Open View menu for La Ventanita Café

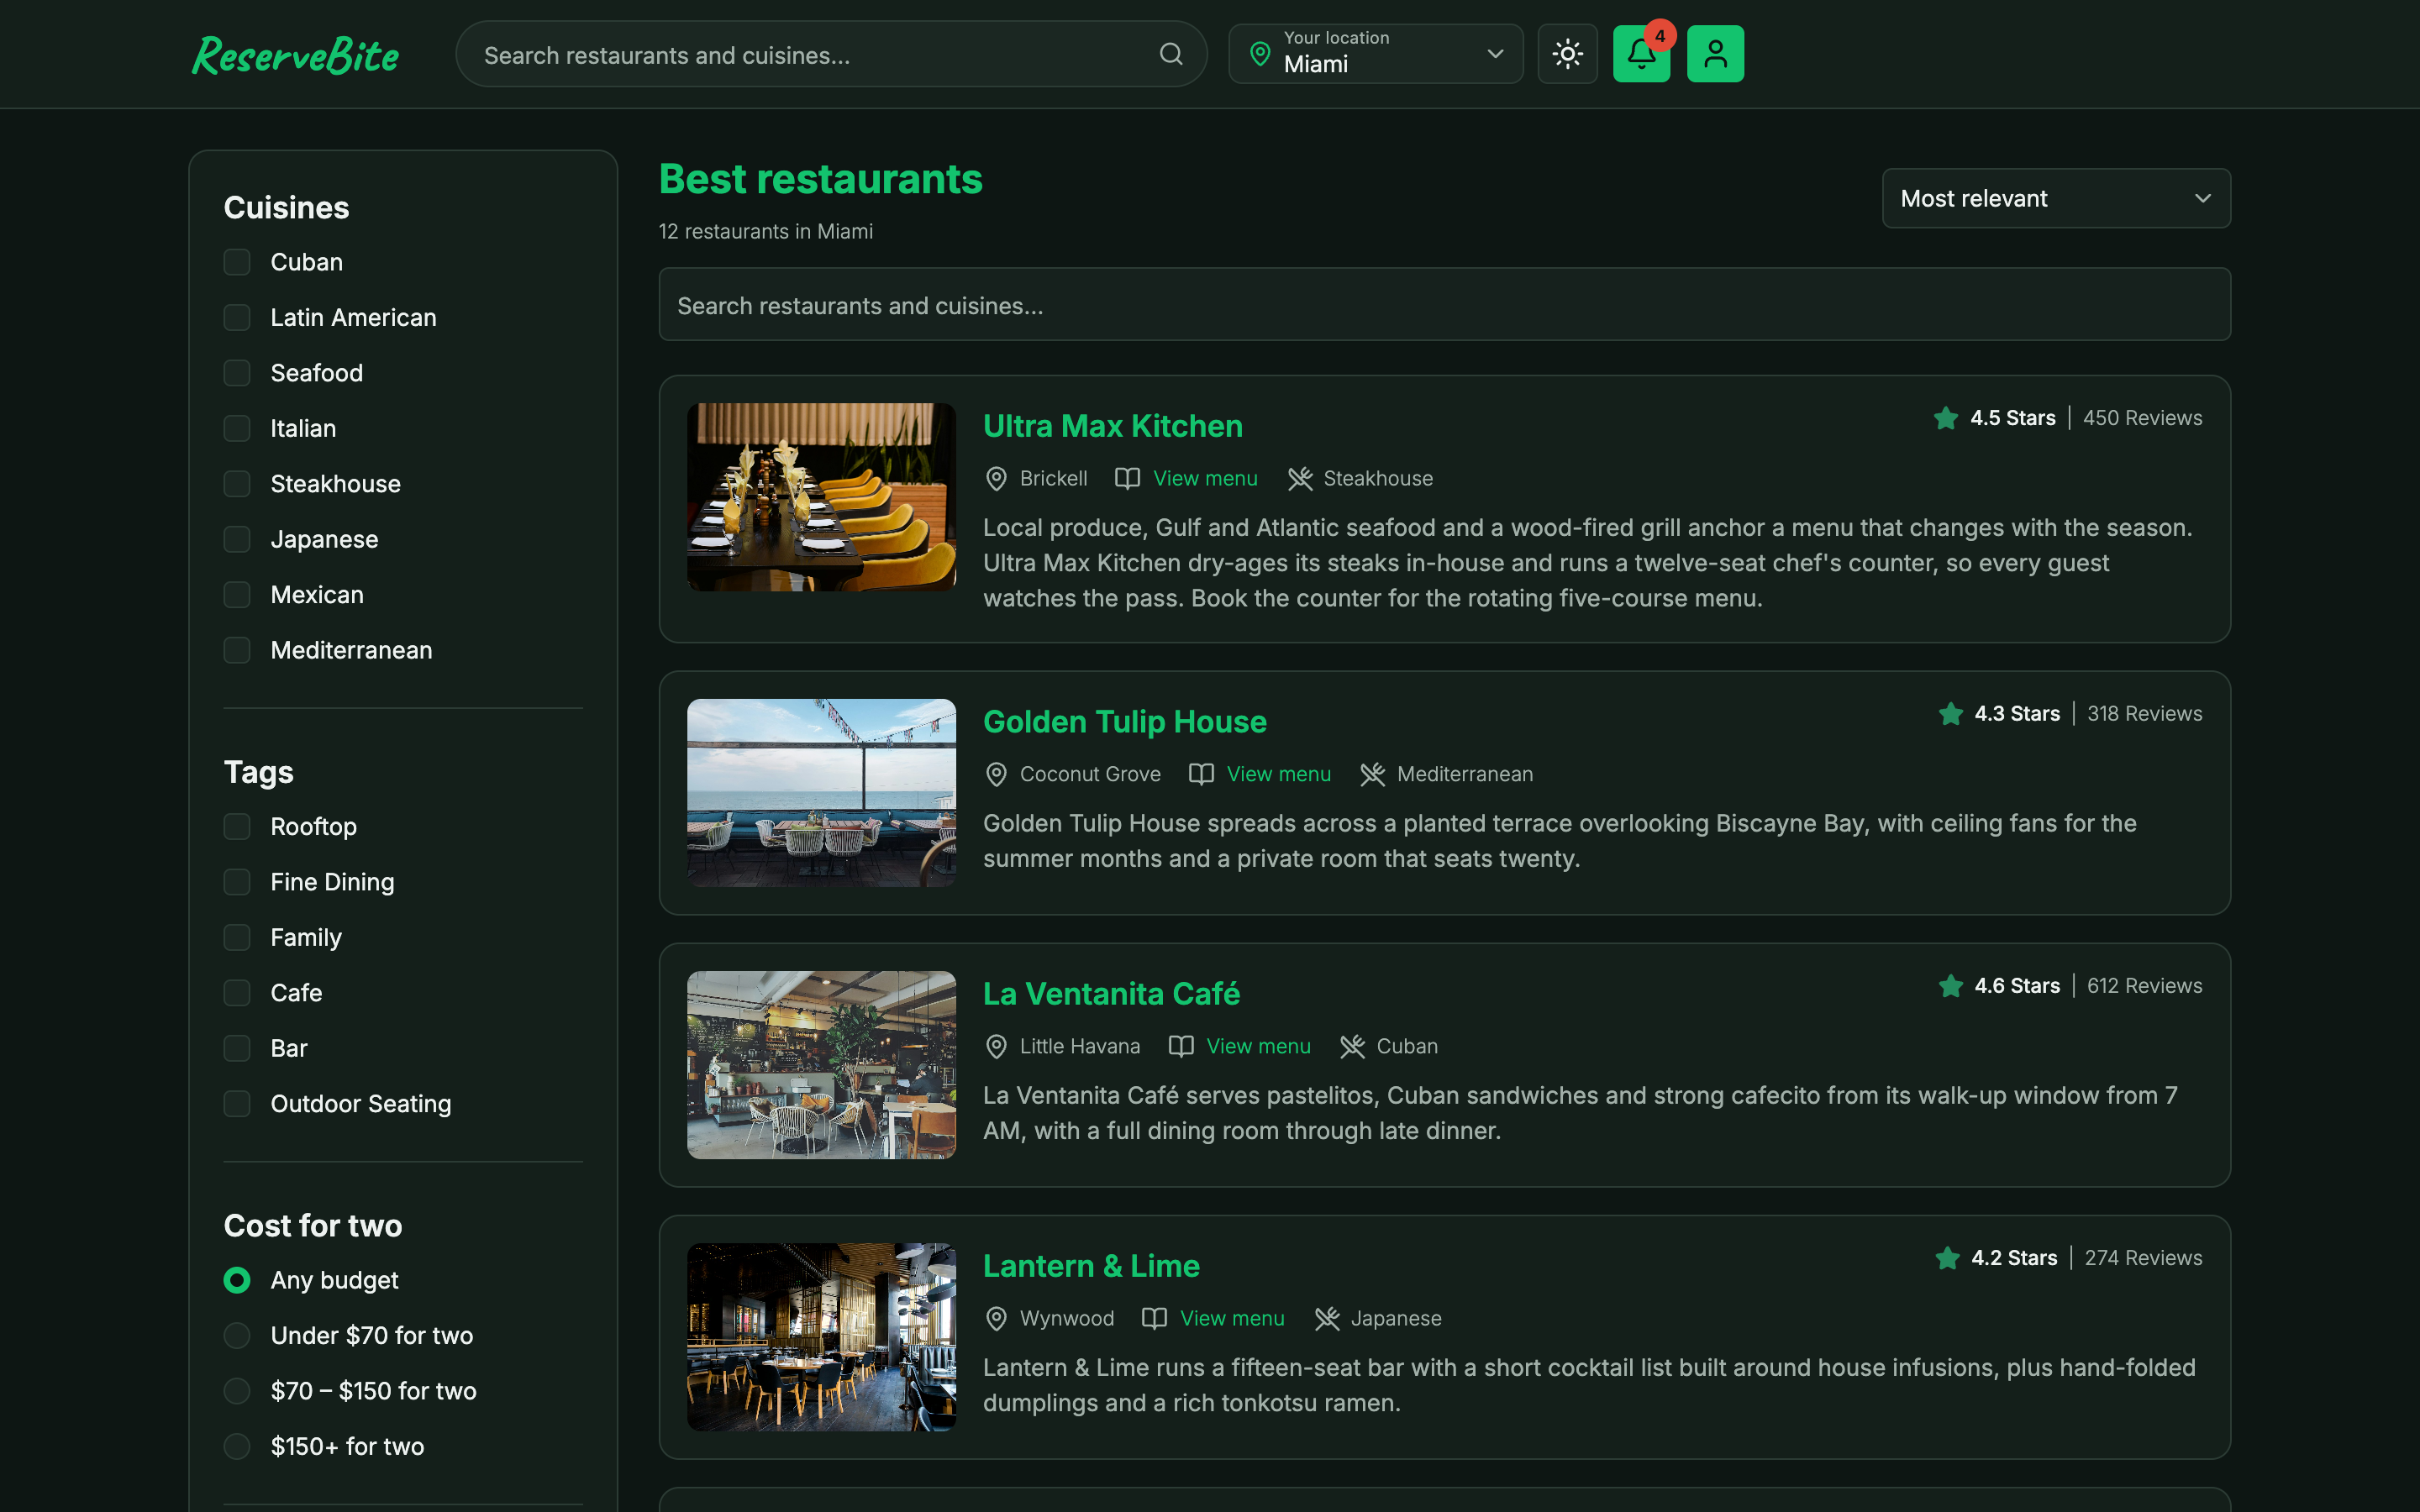(1258, 1047)
